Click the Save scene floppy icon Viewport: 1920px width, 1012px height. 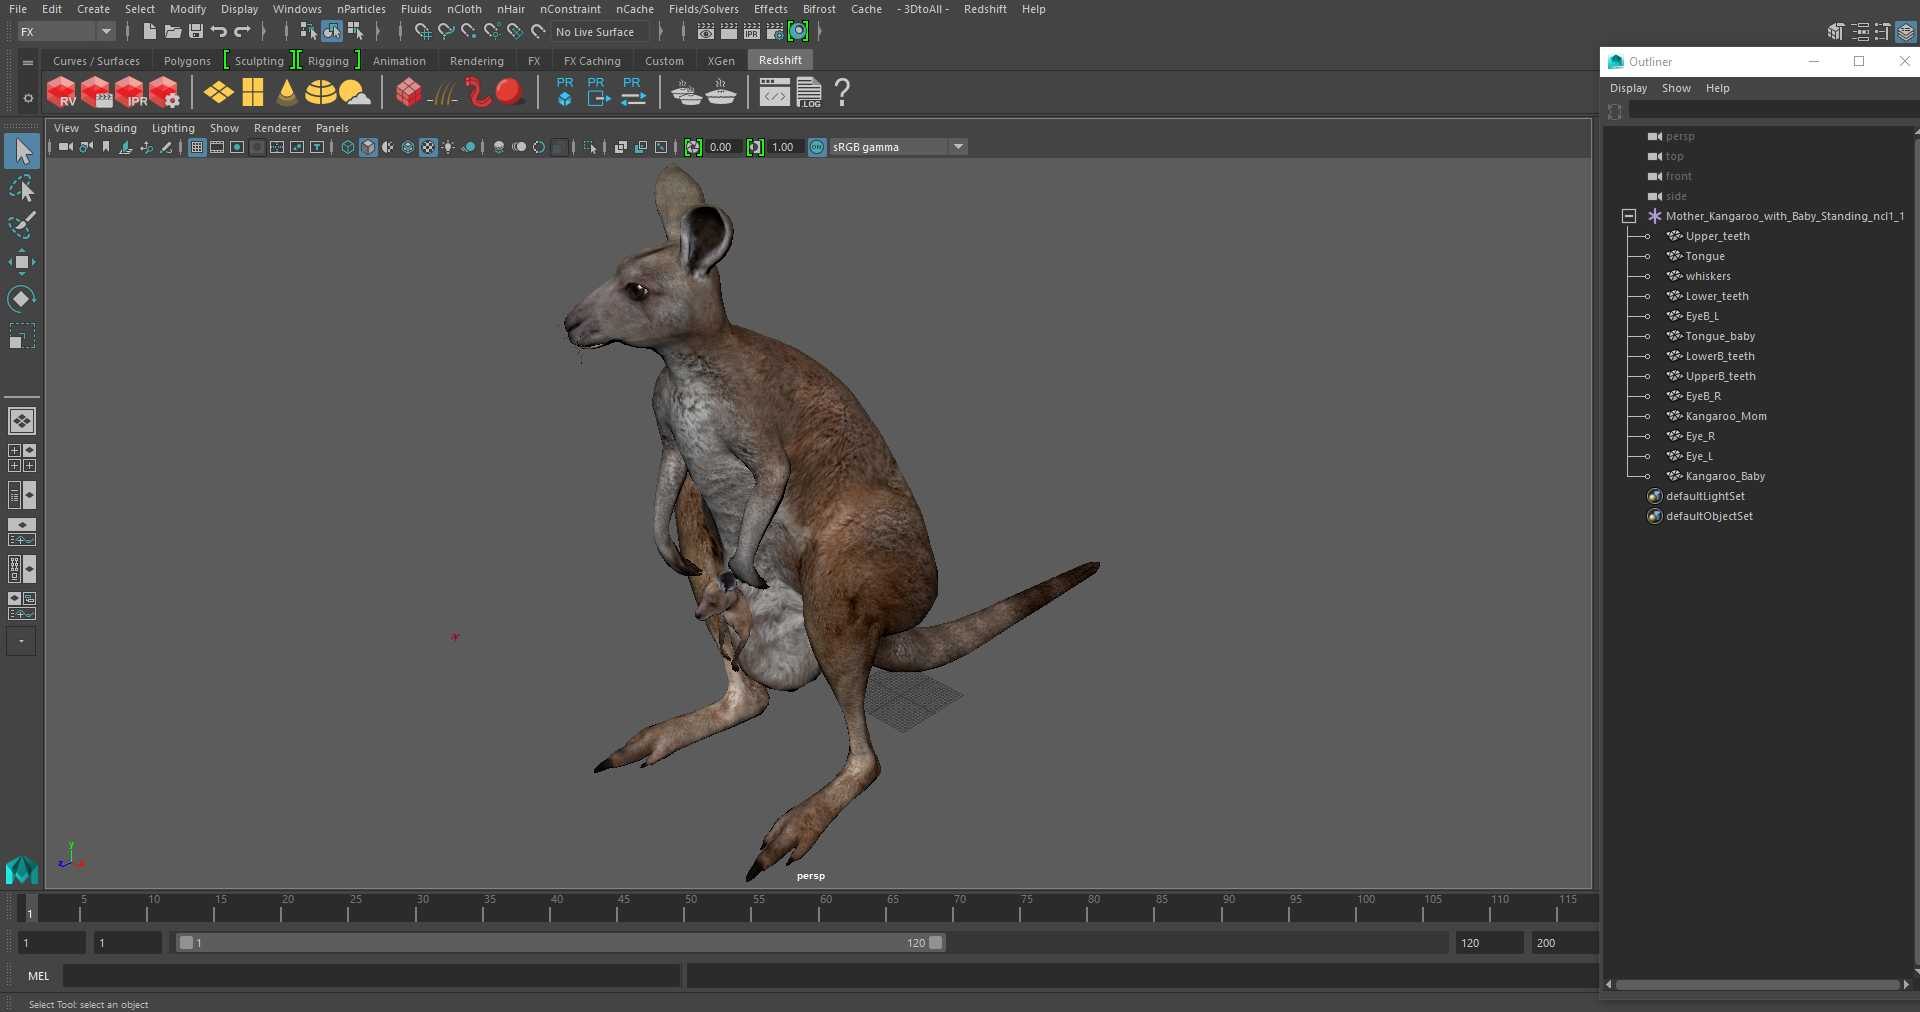196,32
